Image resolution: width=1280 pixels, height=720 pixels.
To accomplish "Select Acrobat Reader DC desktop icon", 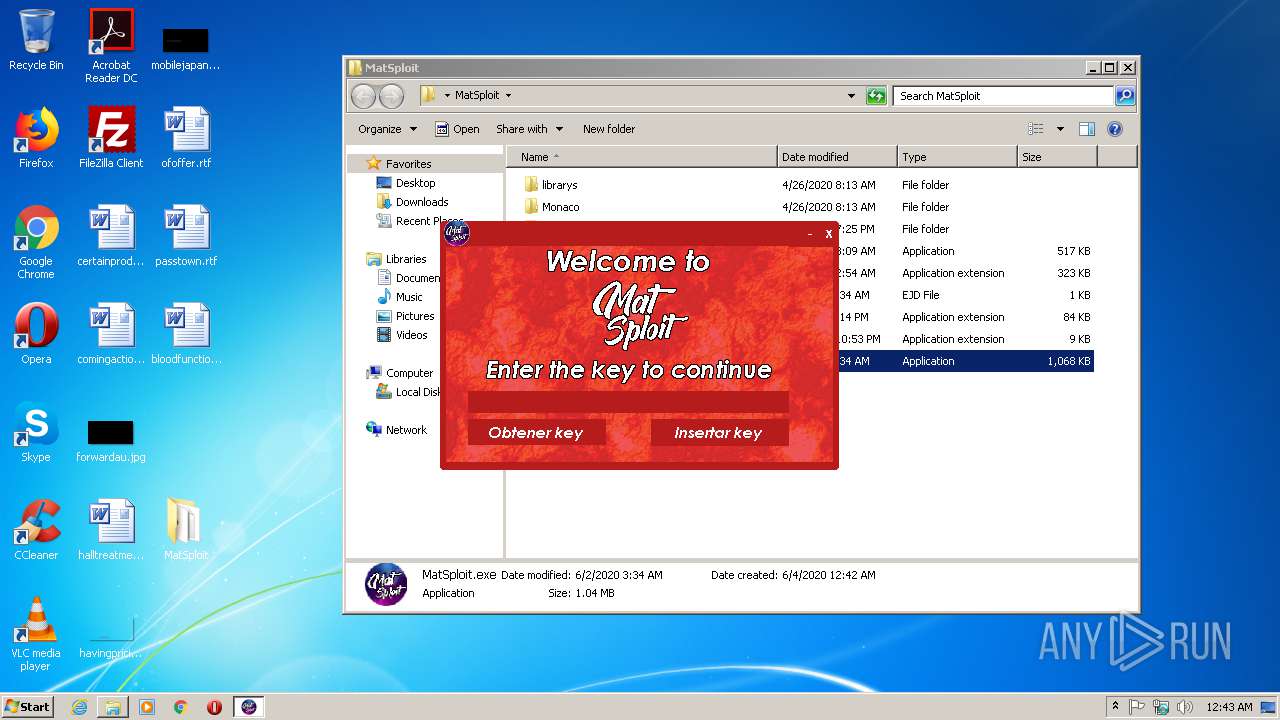I will coord(111,46).
